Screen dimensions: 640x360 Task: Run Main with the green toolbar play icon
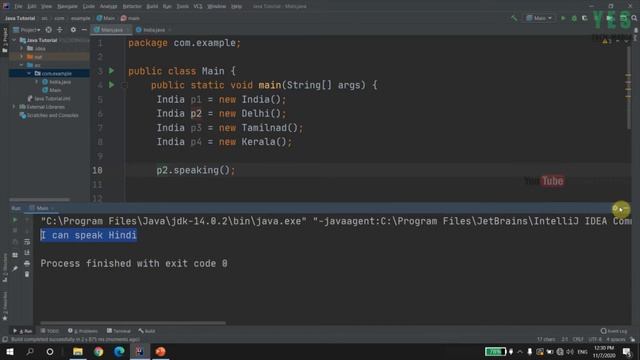(563, 18)
